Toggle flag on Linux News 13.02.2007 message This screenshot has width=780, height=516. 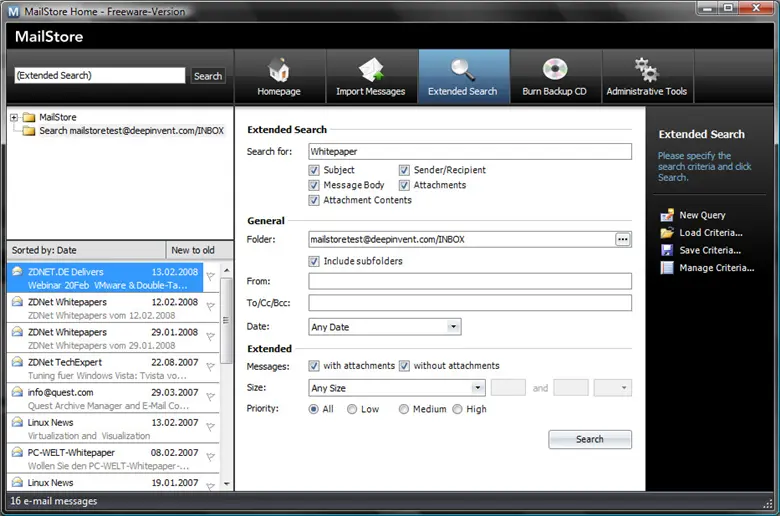[x=211, y=427]
